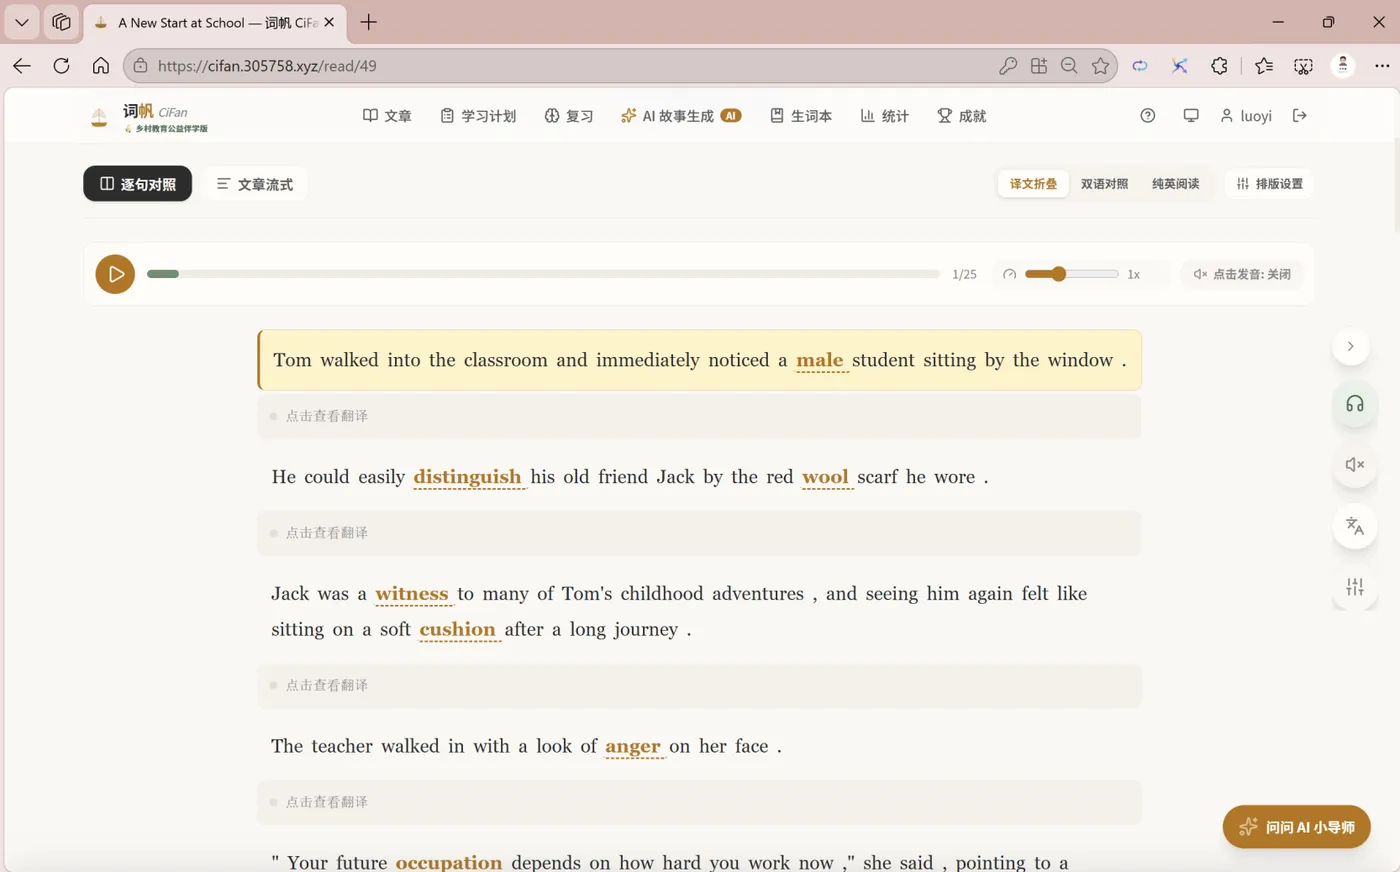
Task: Select 译文折叠 translation mode
Action: (1033, 184)
